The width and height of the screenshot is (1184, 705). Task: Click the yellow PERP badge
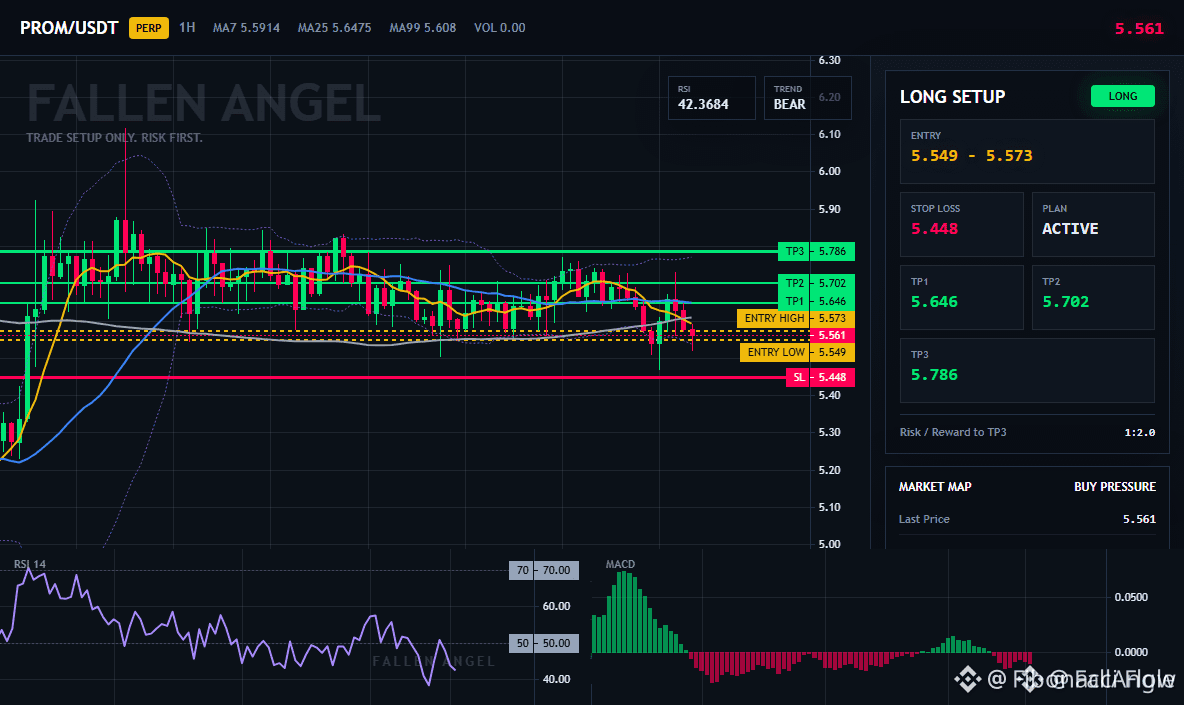click(149, 28)
